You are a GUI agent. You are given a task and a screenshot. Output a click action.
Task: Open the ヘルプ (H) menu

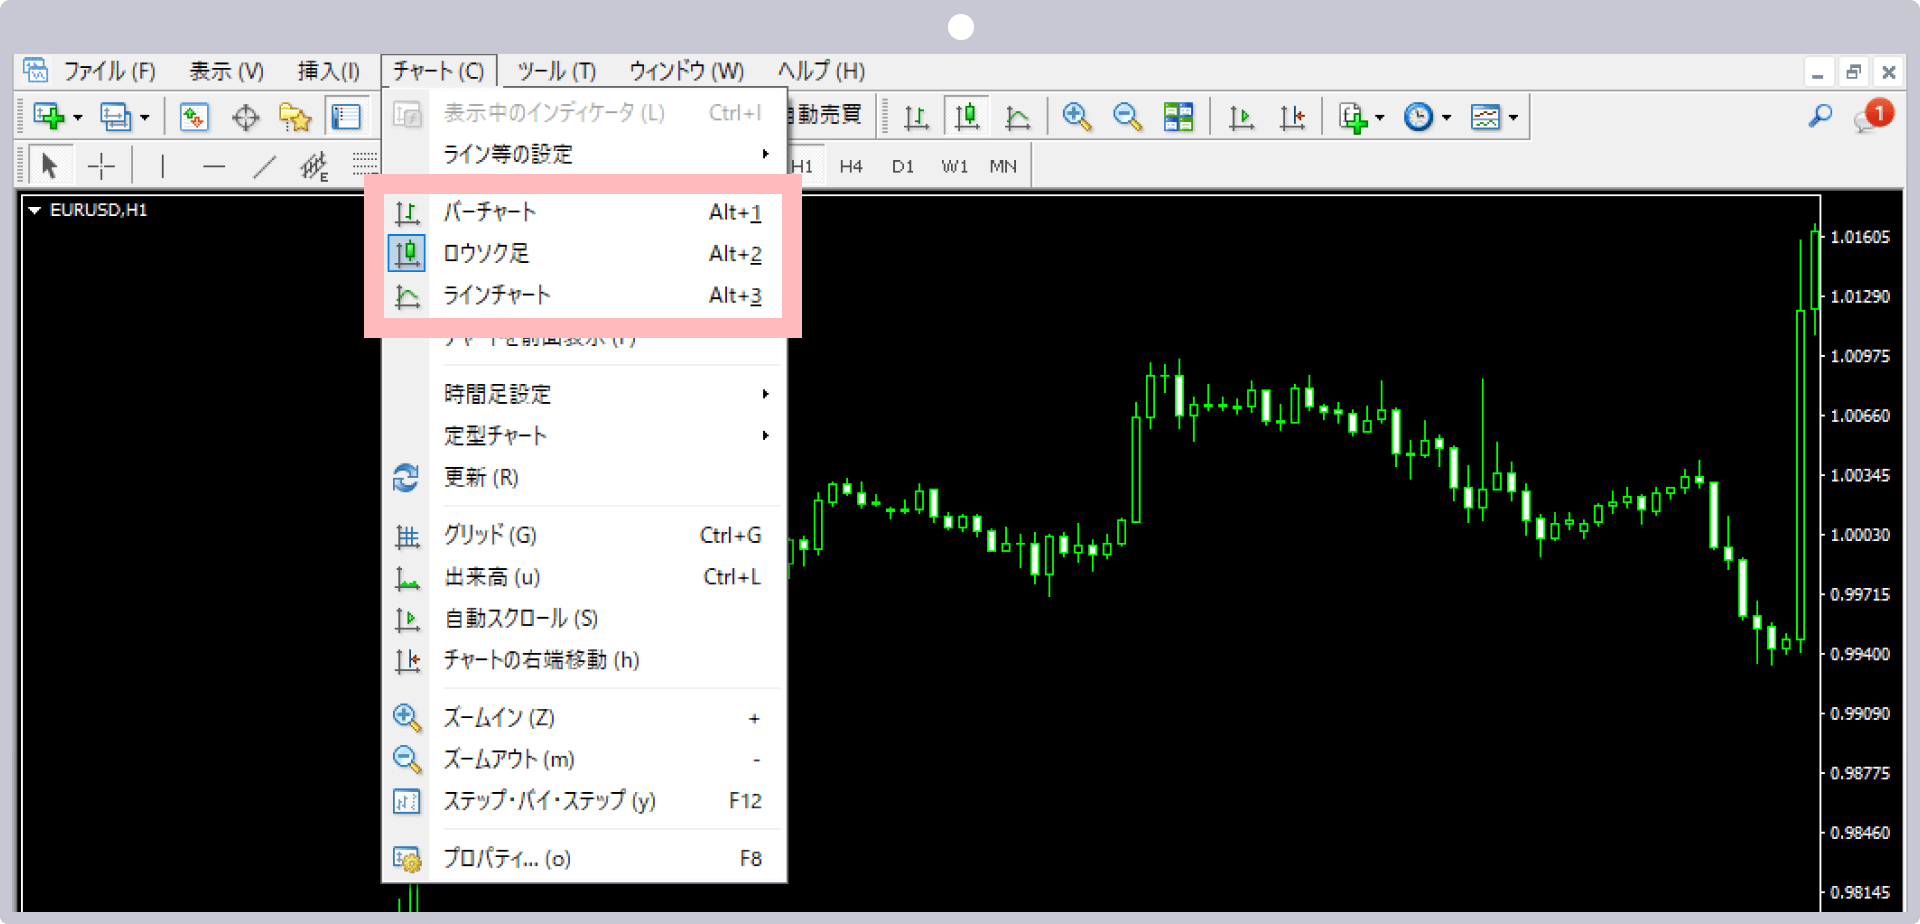[x=822, y=71]
